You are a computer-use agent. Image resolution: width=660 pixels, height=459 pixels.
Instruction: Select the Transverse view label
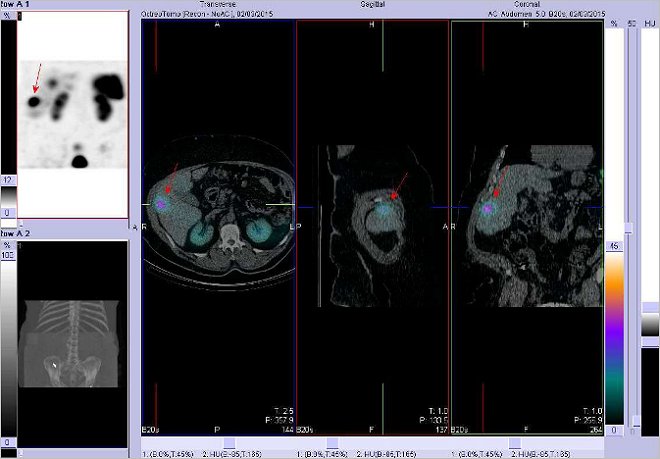coord(219,5)
